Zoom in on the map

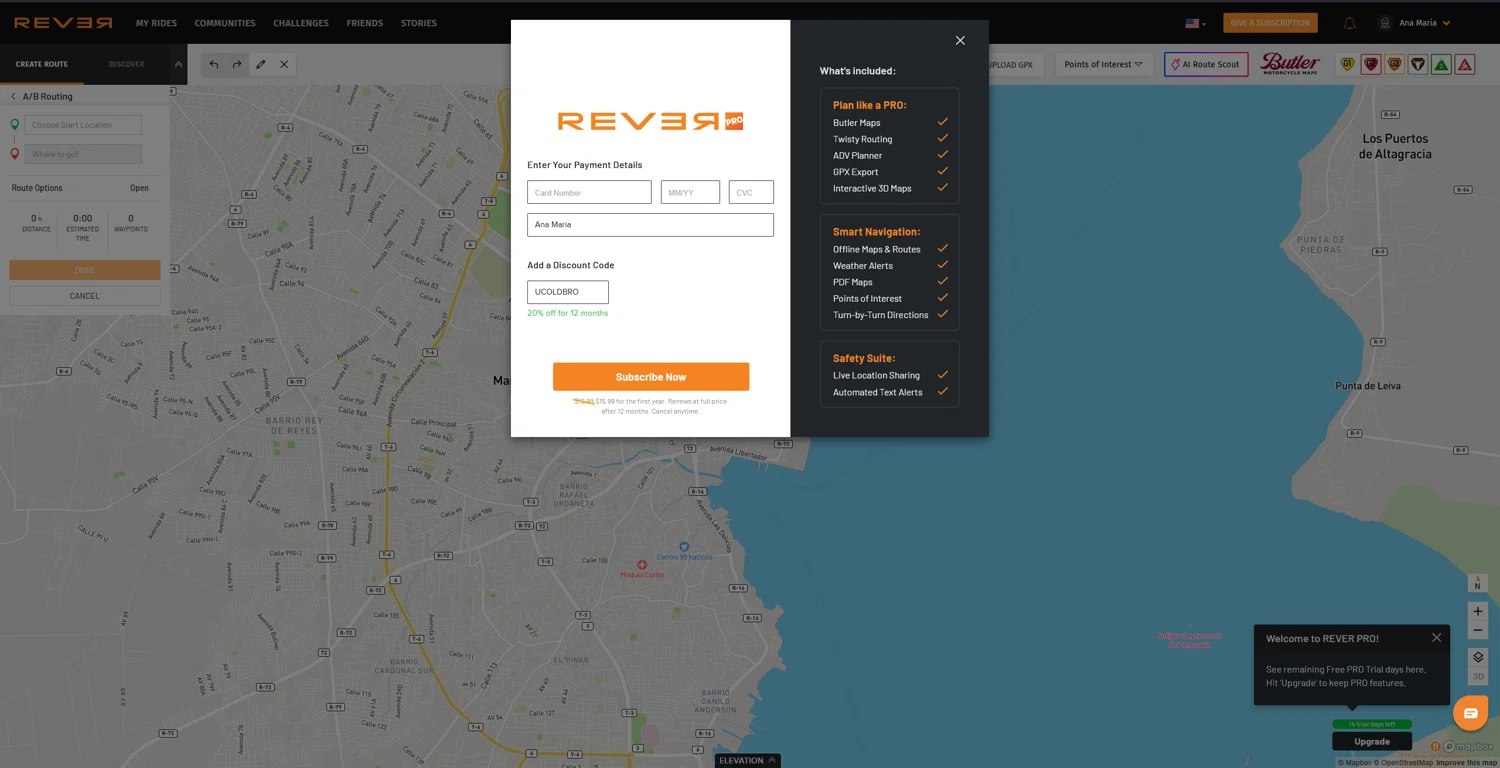point(1477,611)
